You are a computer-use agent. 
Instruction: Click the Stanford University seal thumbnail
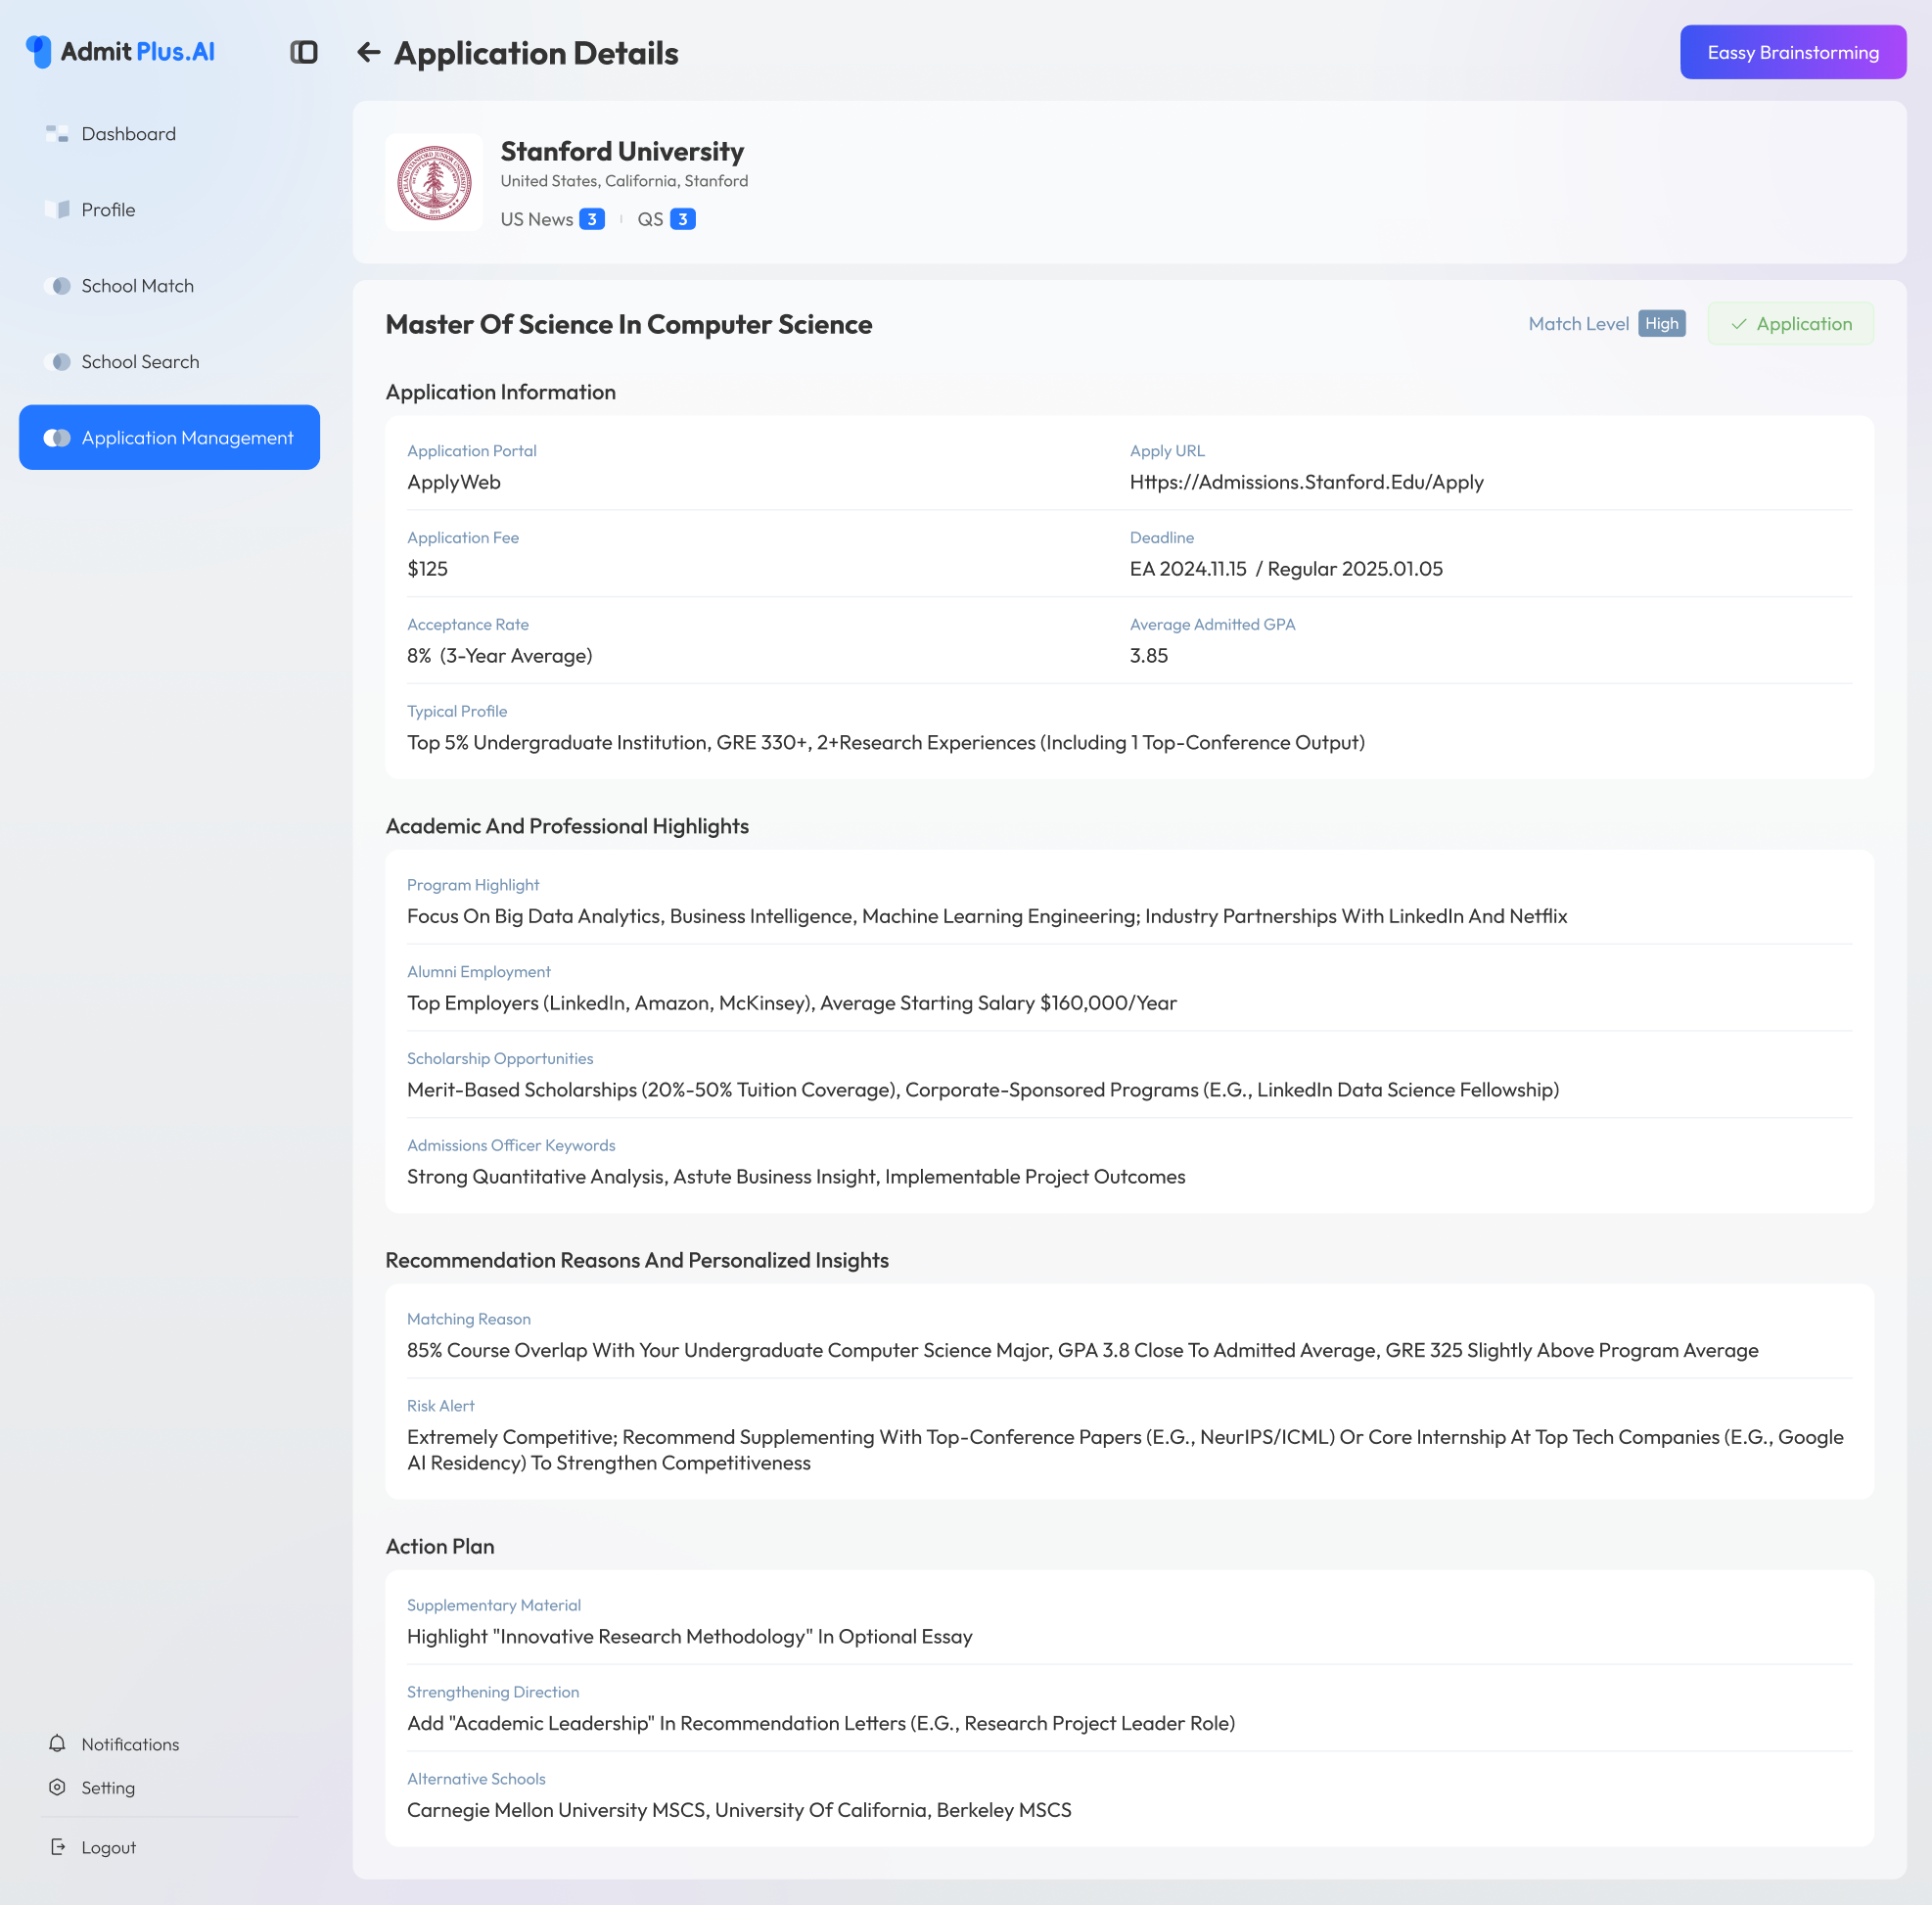pos(434,183)
